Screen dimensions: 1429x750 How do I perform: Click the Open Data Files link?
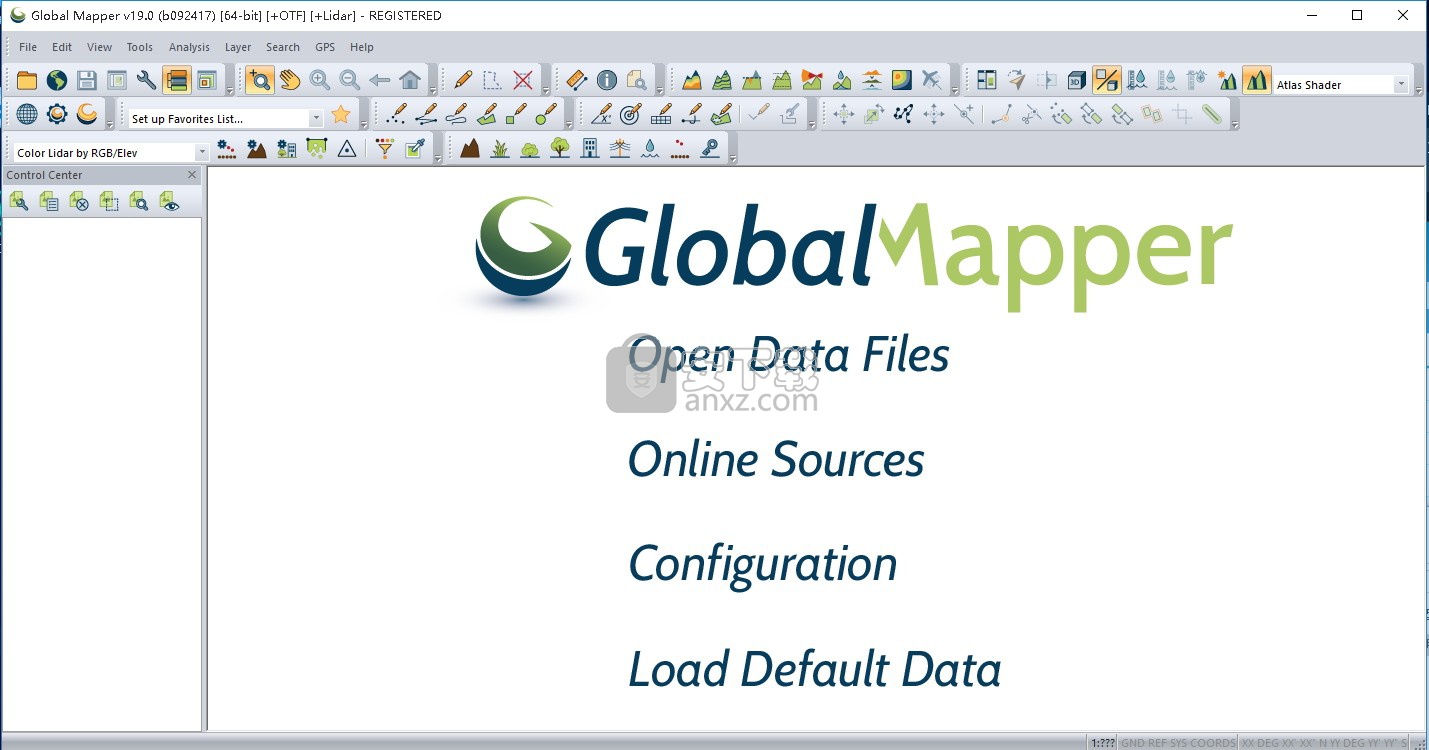click(788, 355)
